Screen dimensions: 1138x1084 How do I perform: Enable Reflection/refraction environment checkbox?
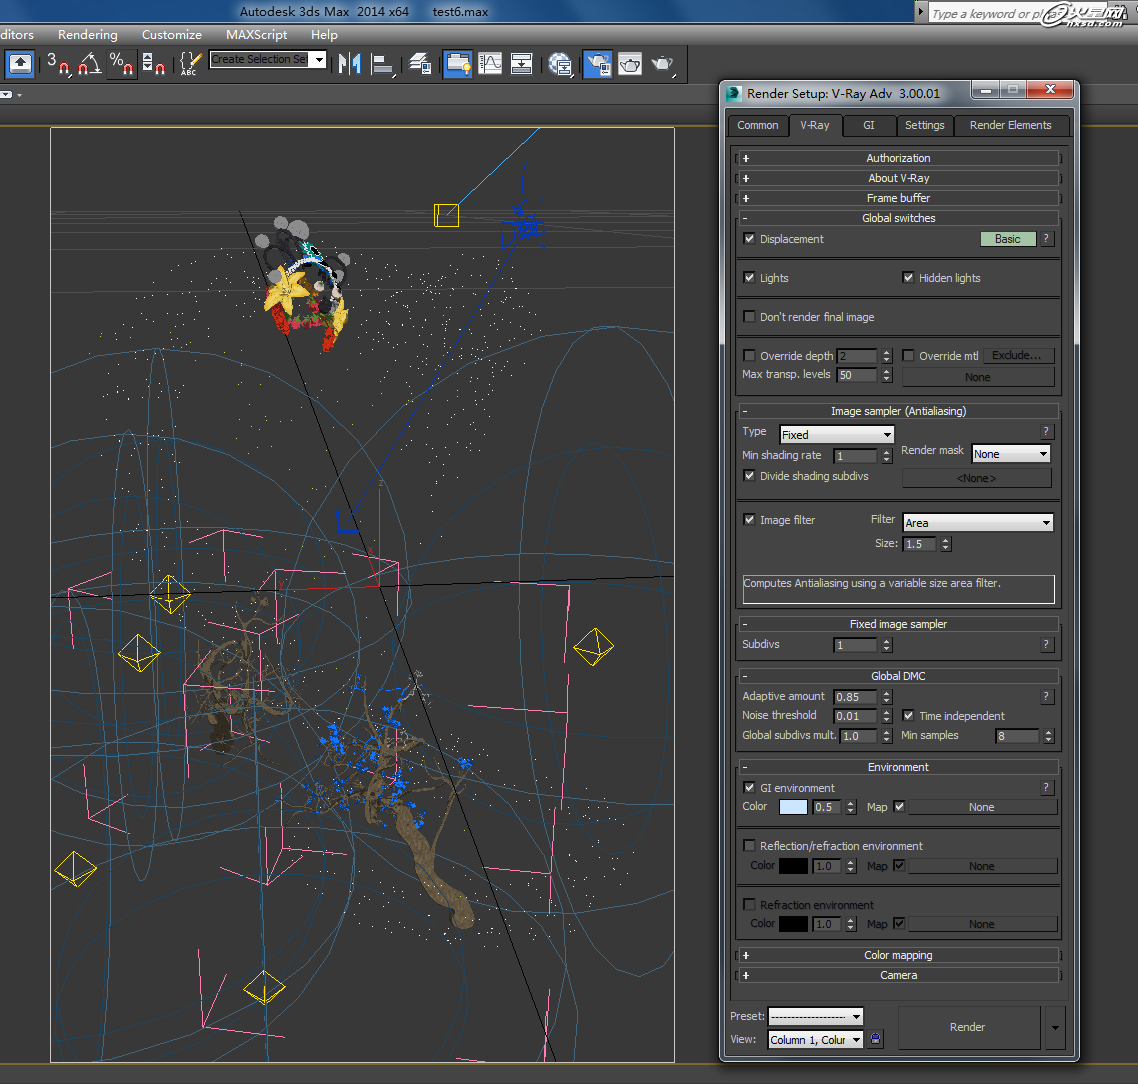click(749, 845)
